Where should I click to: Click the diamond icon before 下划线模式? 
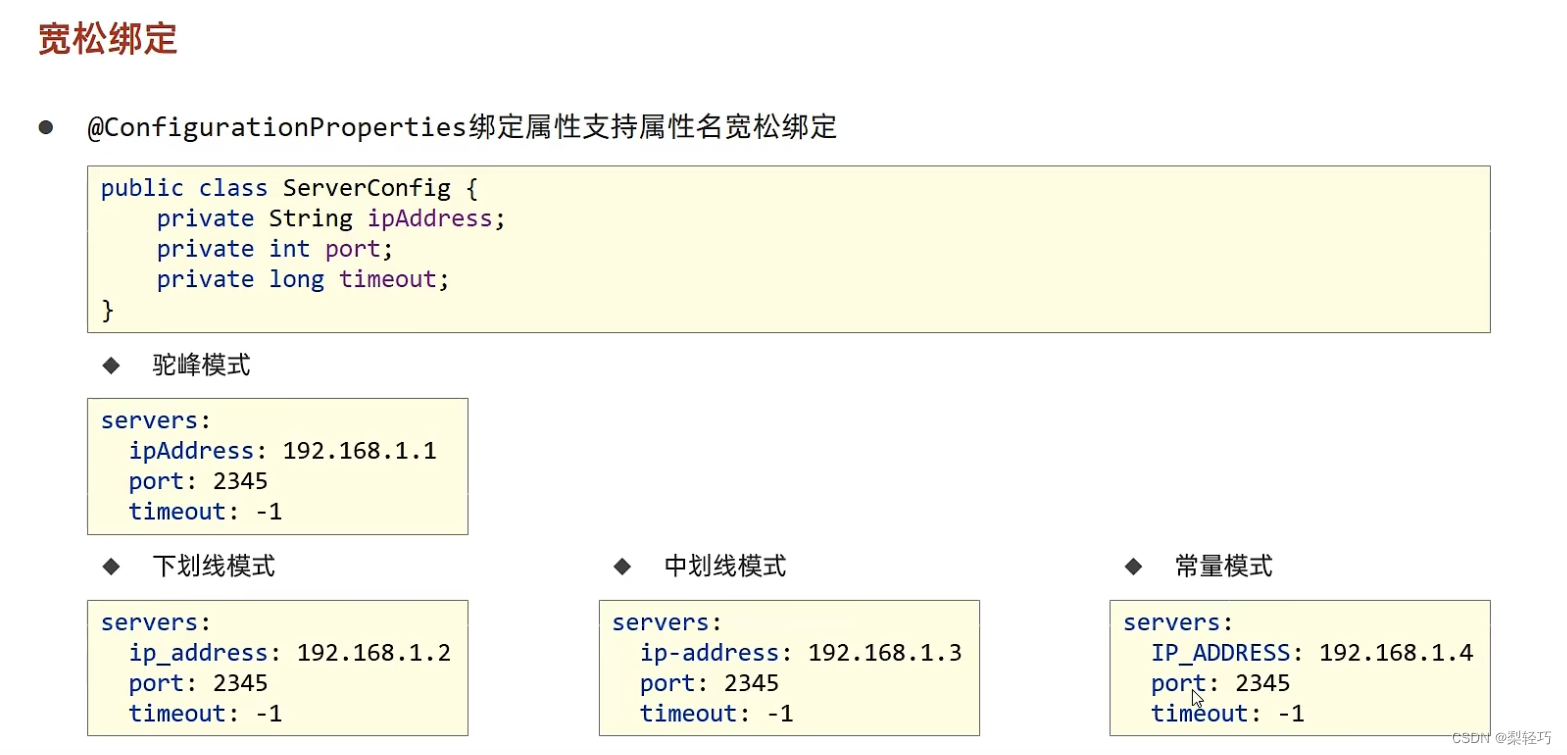point(113,568)
